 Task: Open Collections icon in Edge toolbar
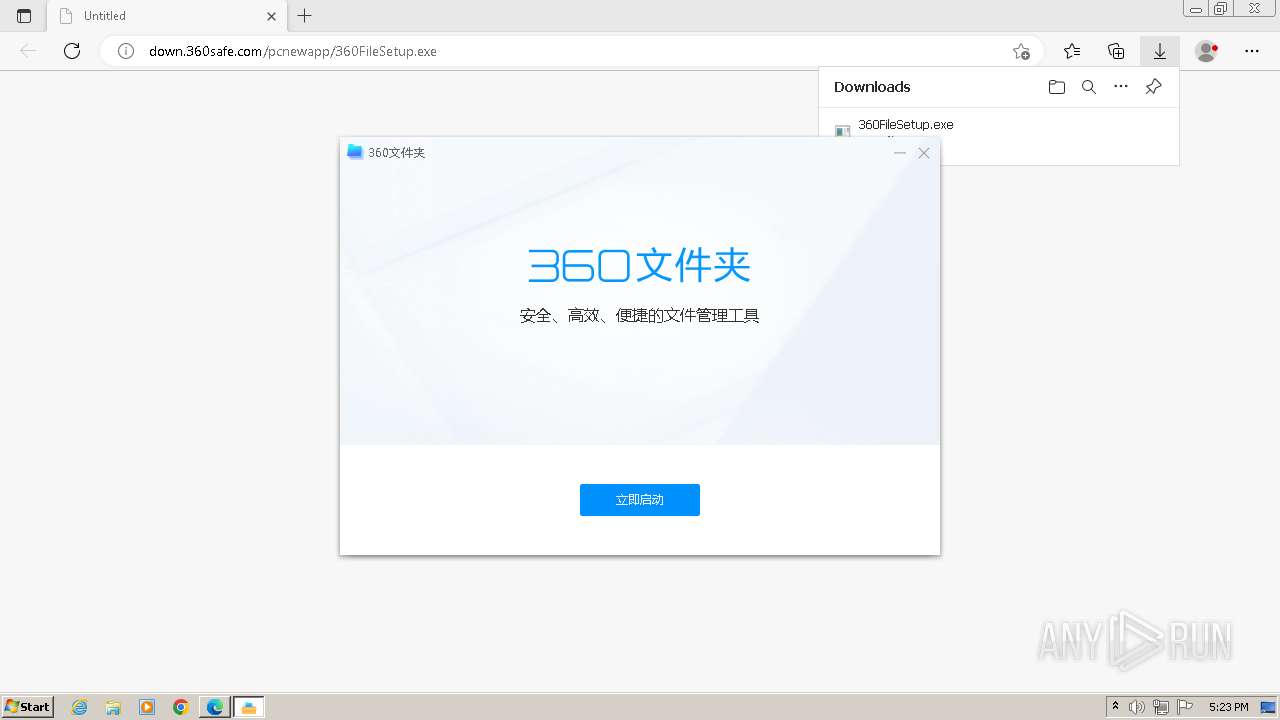(x=1116, y=51)
